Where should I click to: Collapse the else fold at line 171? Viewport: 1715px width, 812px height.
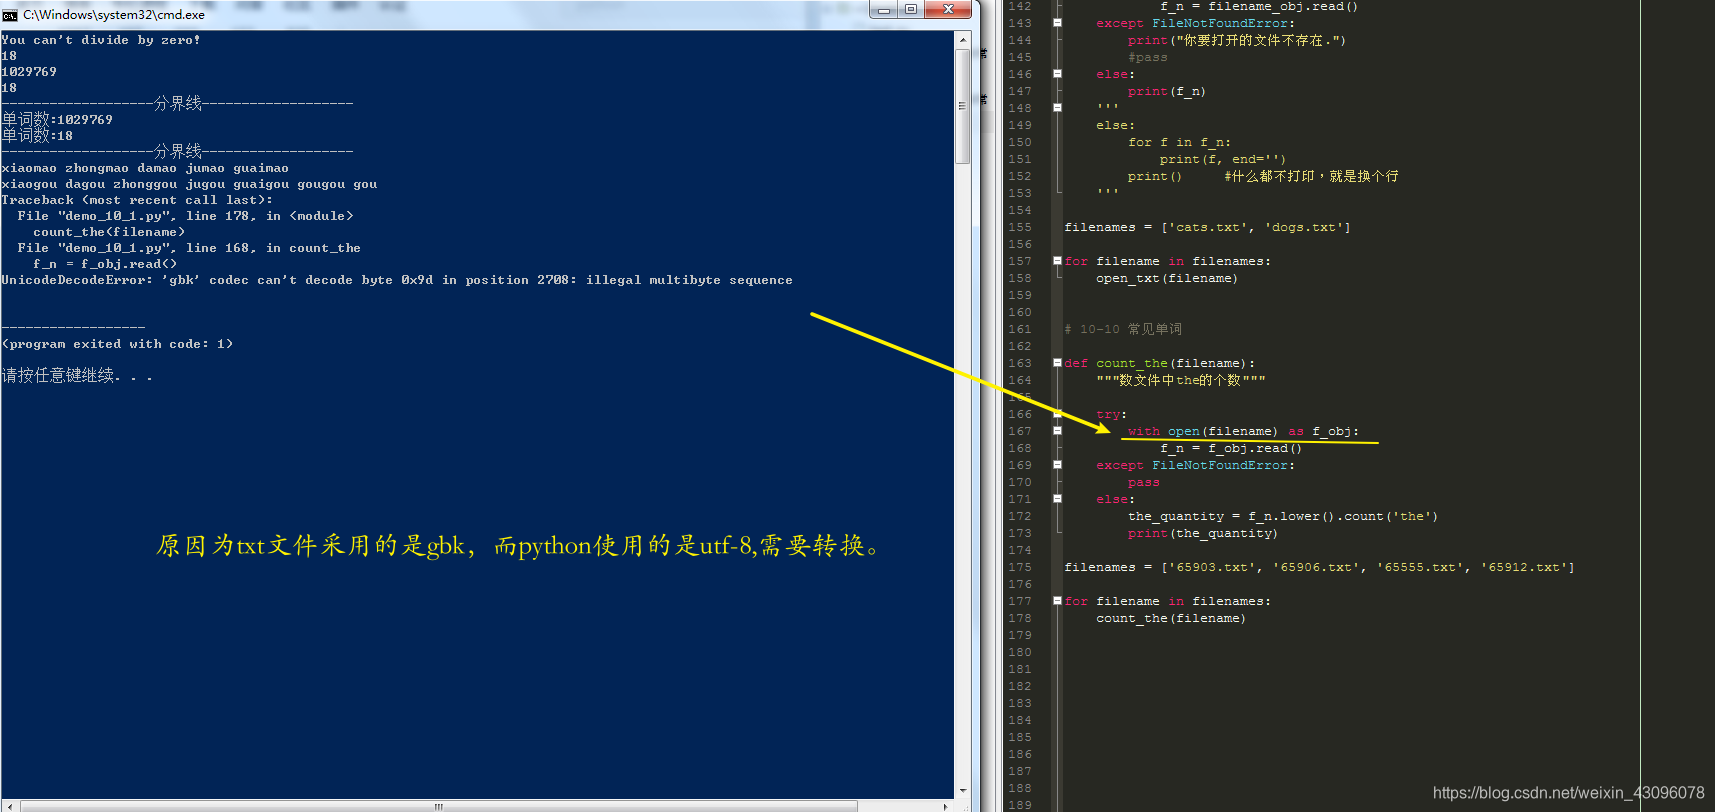click(x=1057, y=499)
